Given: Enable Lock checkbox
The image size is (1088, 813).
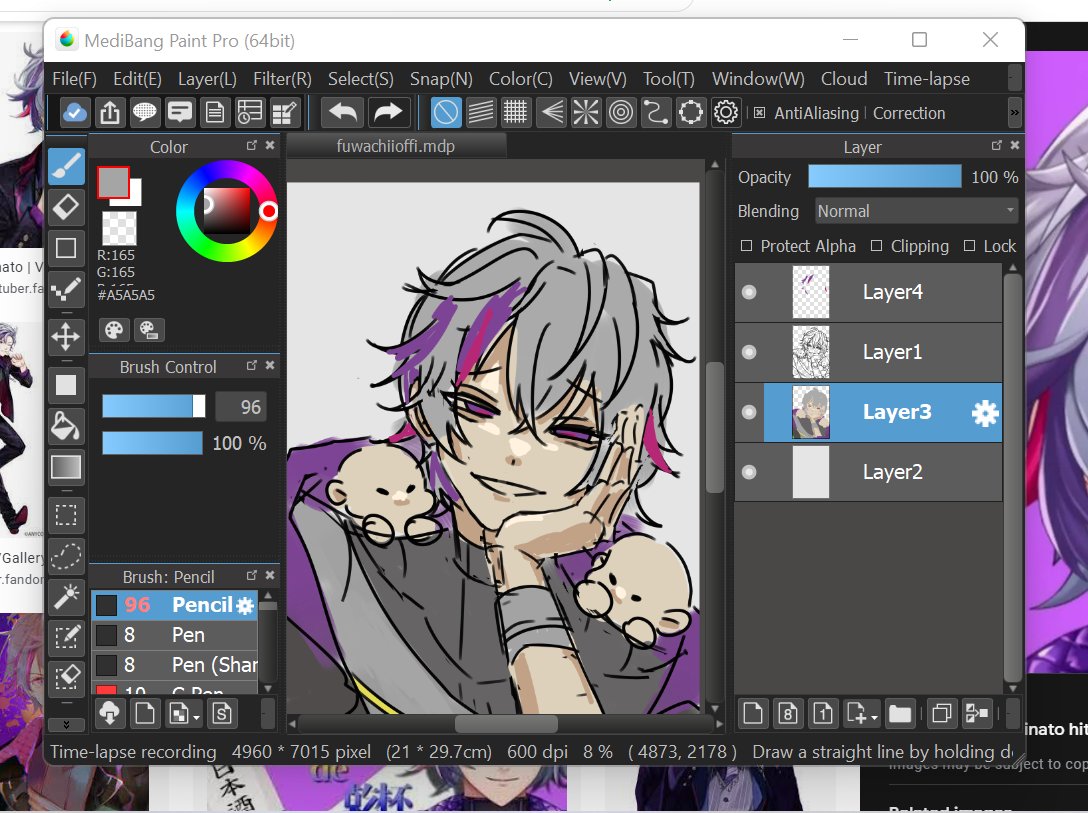Looking at the screenshot, I should pos(969,246).
